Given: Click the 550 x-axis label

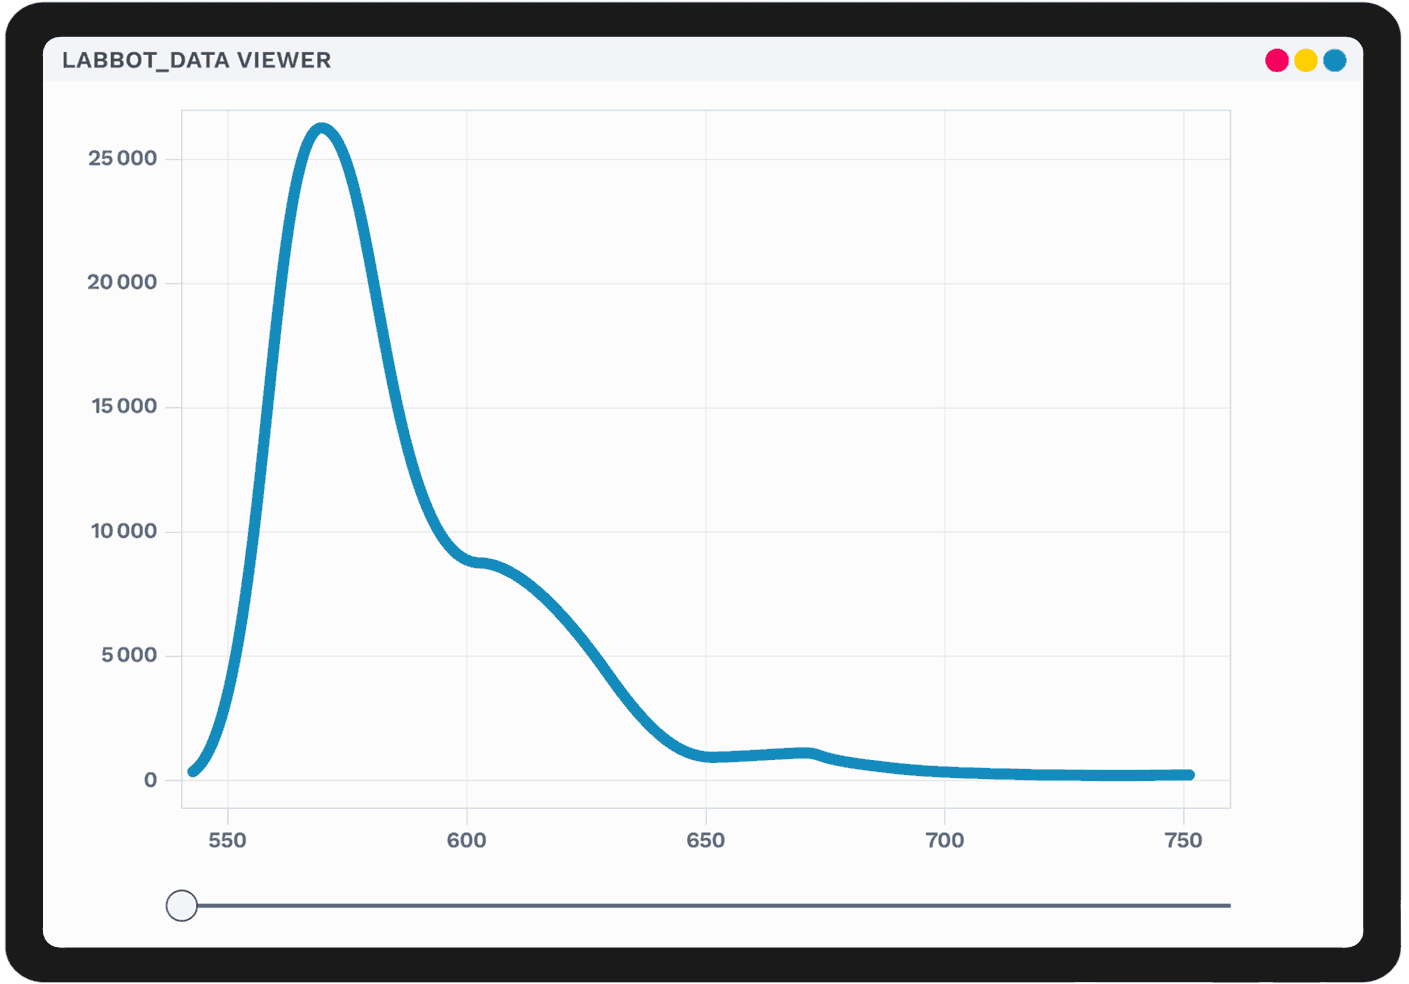Looking at the screenshot, I should tap(227, 840).
